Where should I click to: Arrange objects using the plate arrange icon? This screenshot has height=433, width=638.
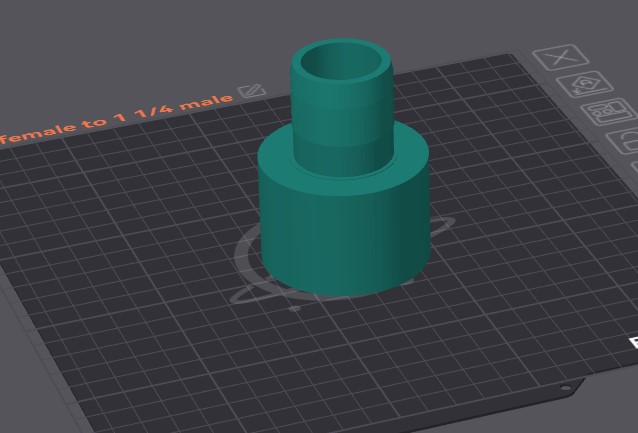[609, 112]
